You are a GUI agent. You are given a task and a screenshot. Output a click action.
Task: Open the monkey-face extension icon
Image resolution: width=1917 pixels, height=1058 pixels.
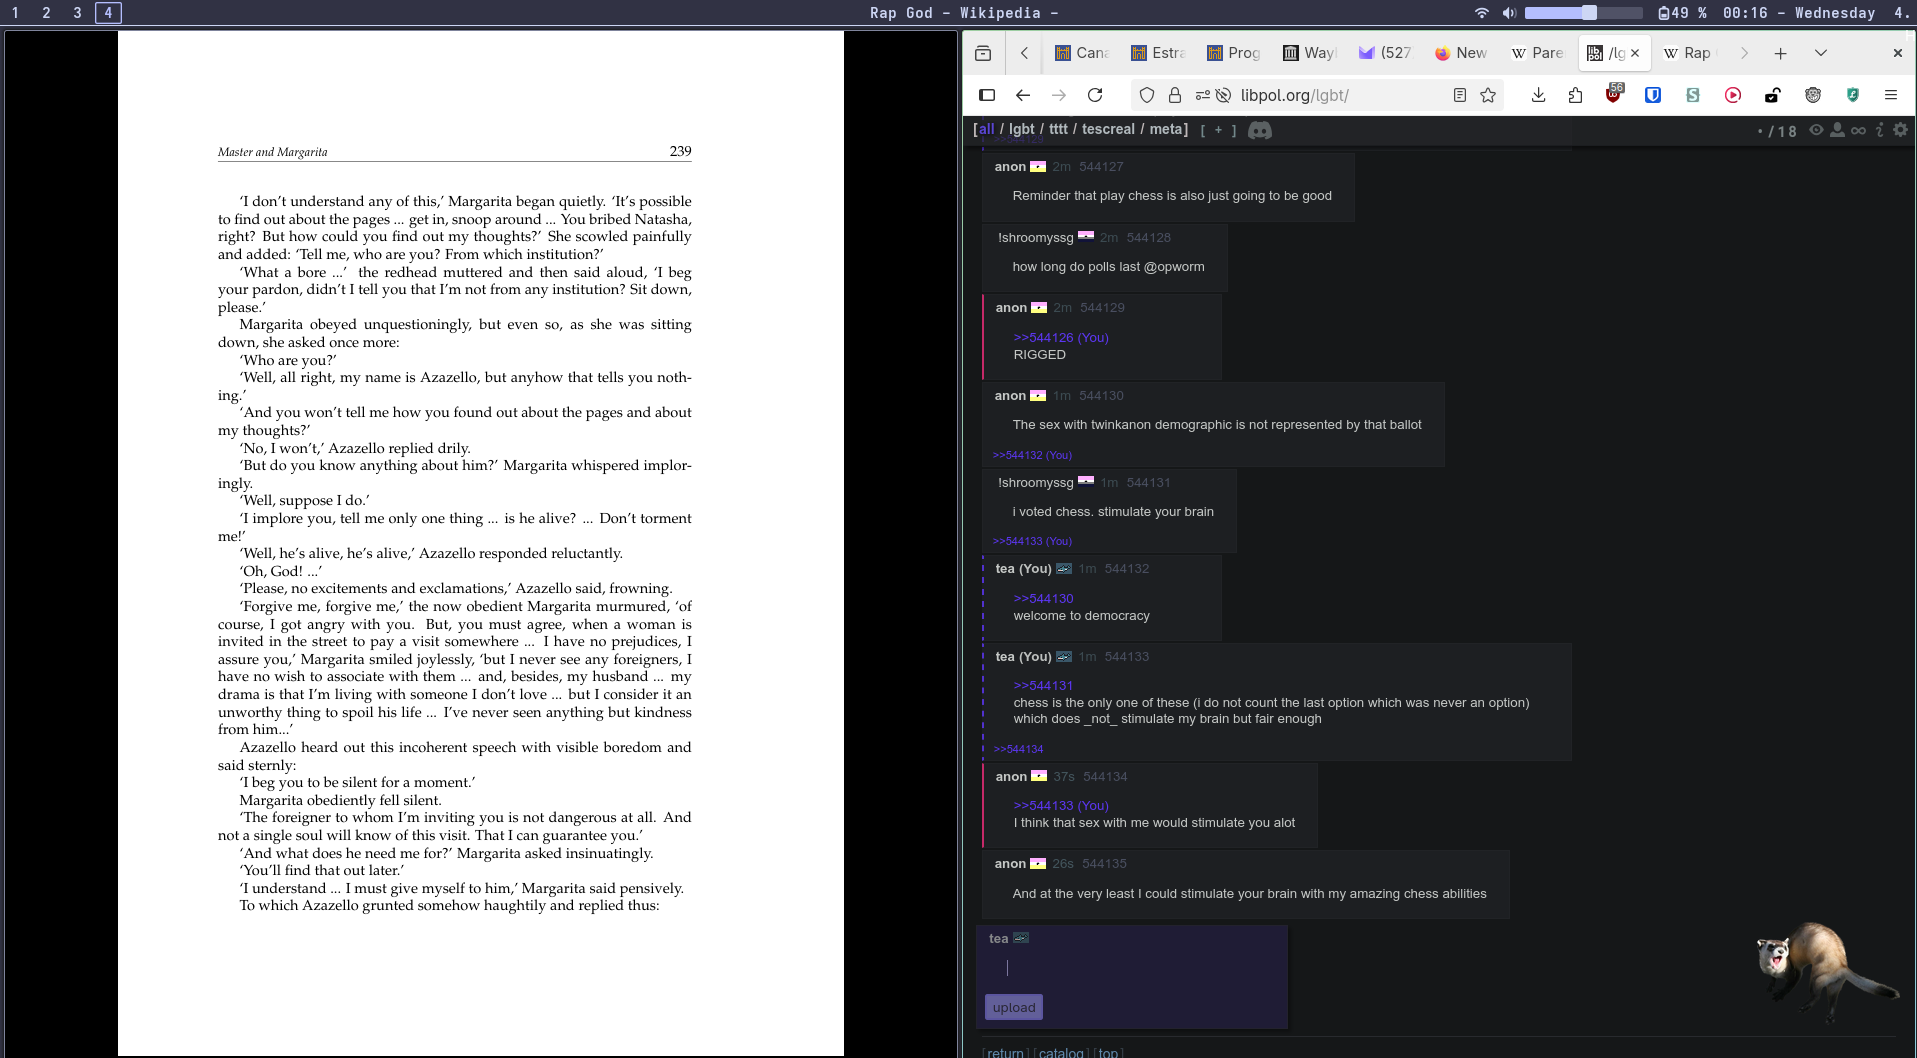coord(1813,95)
